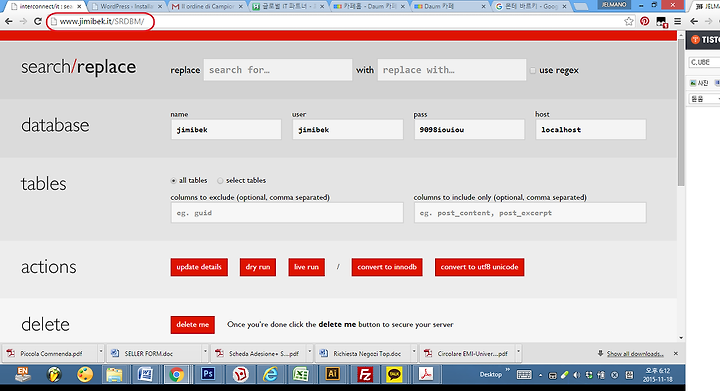Open Show all downloads link
Image resolution: width=720 pixels, height=391 pixels.
coord(635,353)
